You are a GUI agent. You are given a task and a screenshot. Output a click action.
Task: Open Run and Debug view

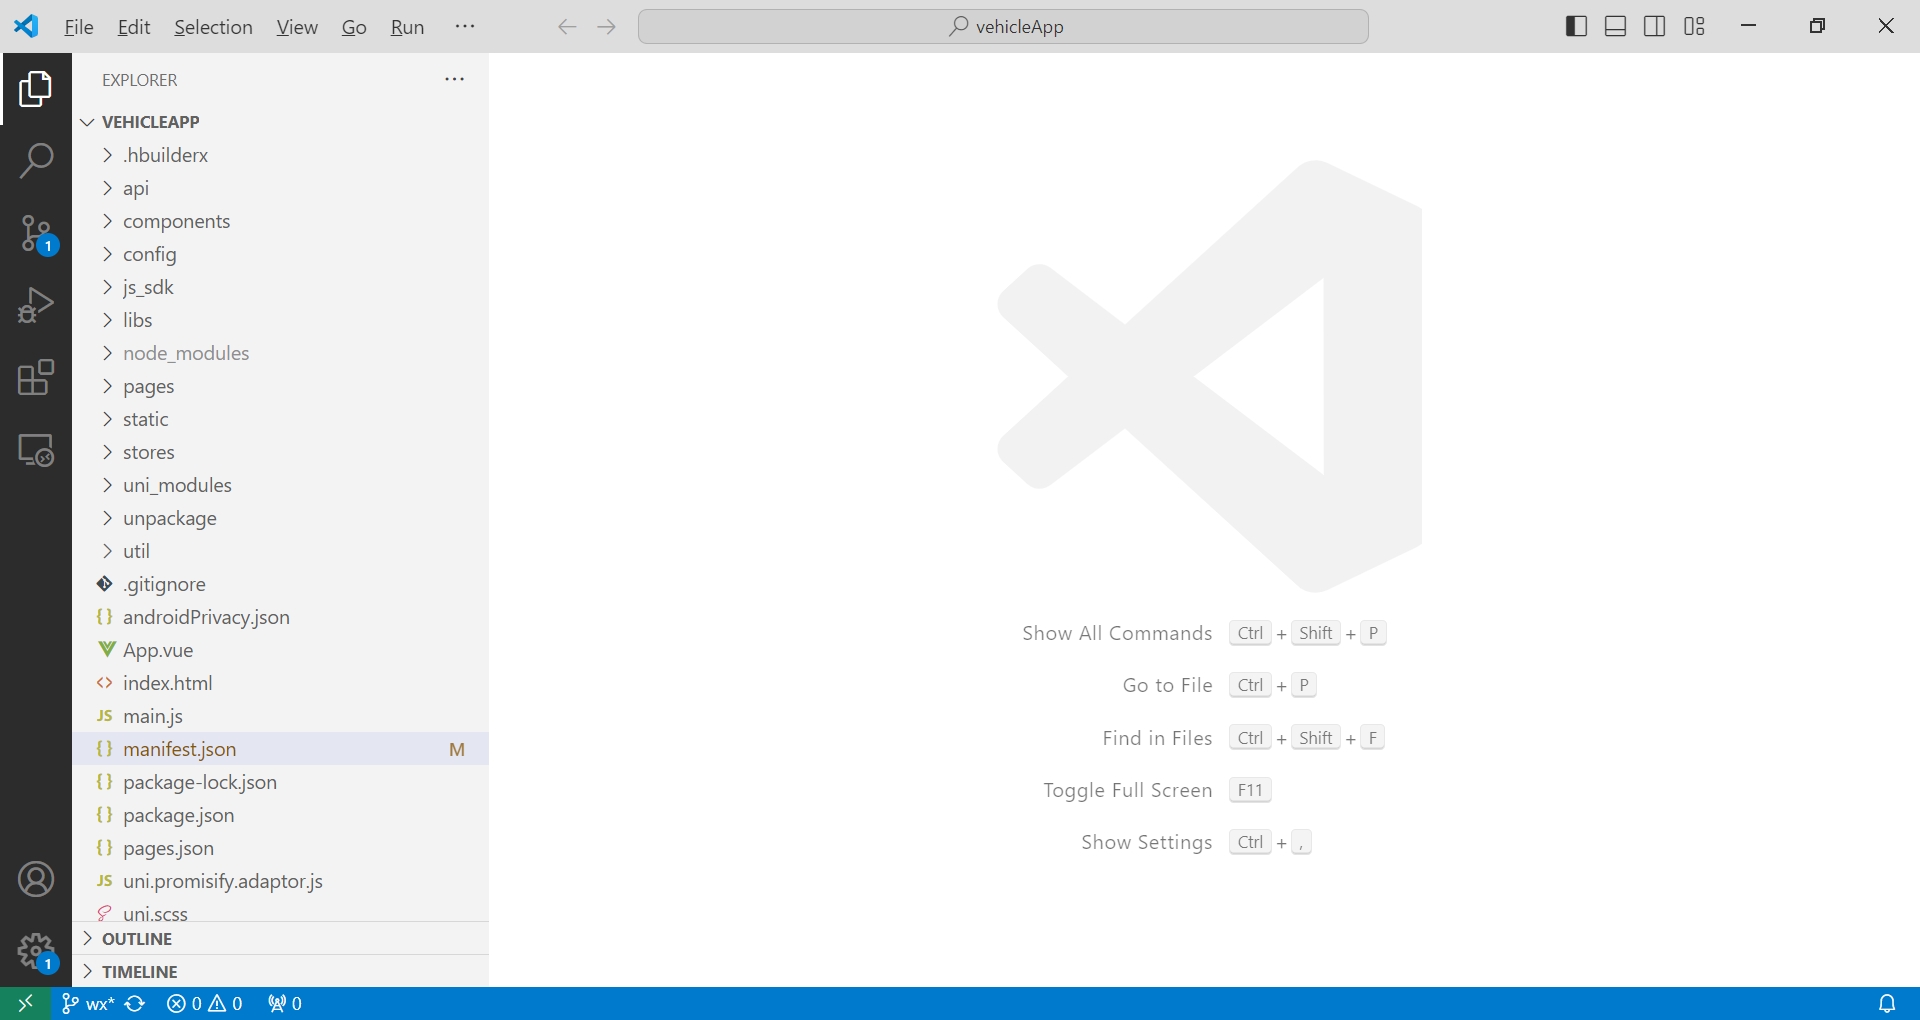click(36, 306)
